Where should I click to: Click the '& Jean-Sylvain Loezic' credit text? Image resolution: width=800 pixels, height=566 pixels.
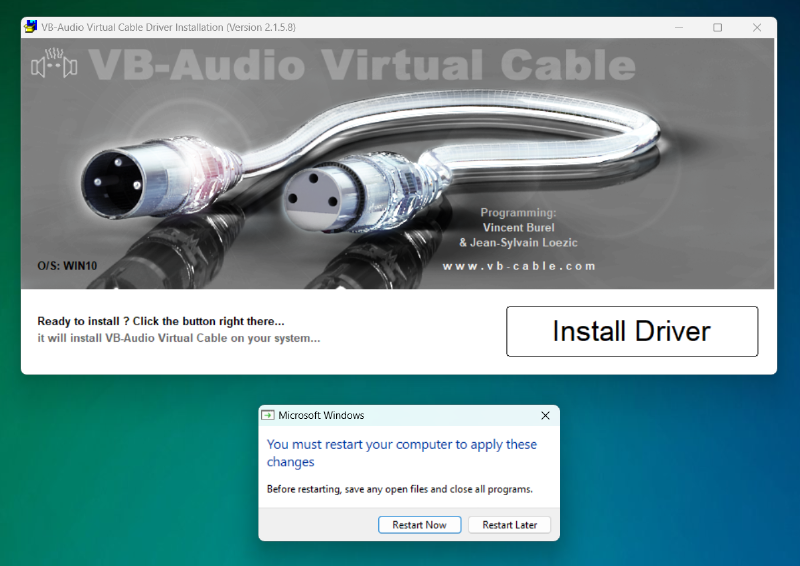518,242
